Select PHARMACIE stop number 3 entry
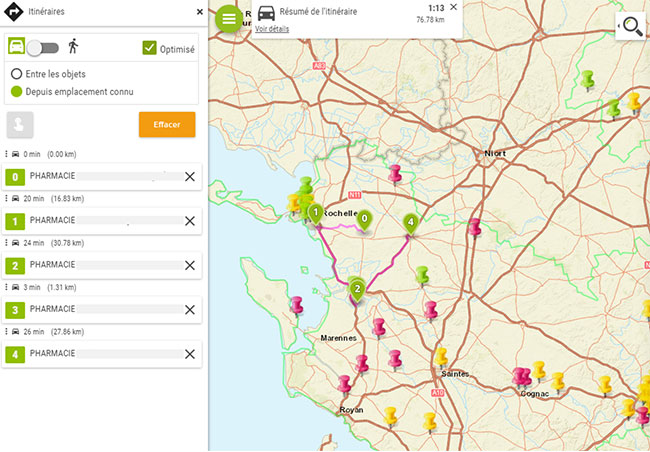The height and width of the screenshot is (452, 650). tap(100, 309)
